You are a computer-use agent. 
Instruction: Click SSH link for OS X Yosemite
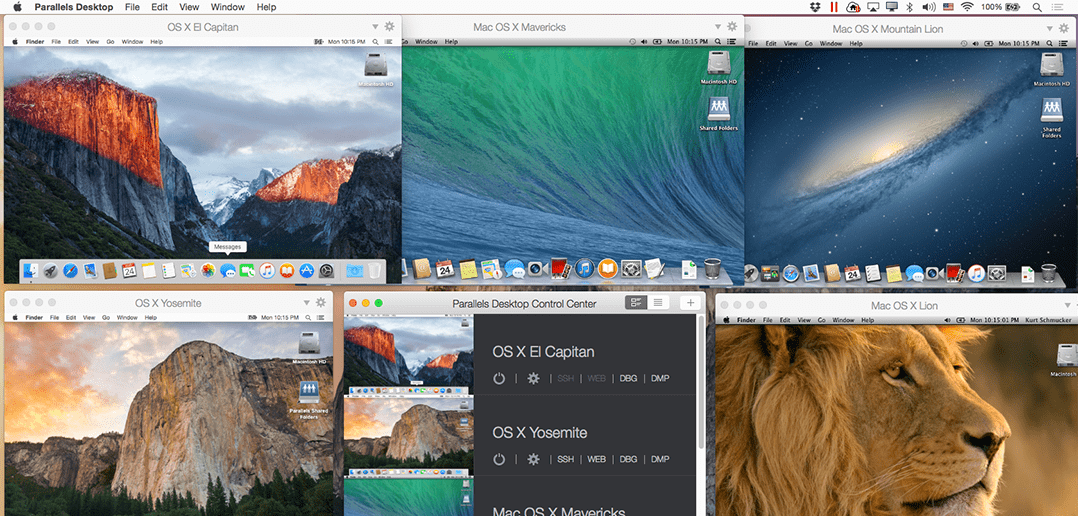[x=566, y=459]
